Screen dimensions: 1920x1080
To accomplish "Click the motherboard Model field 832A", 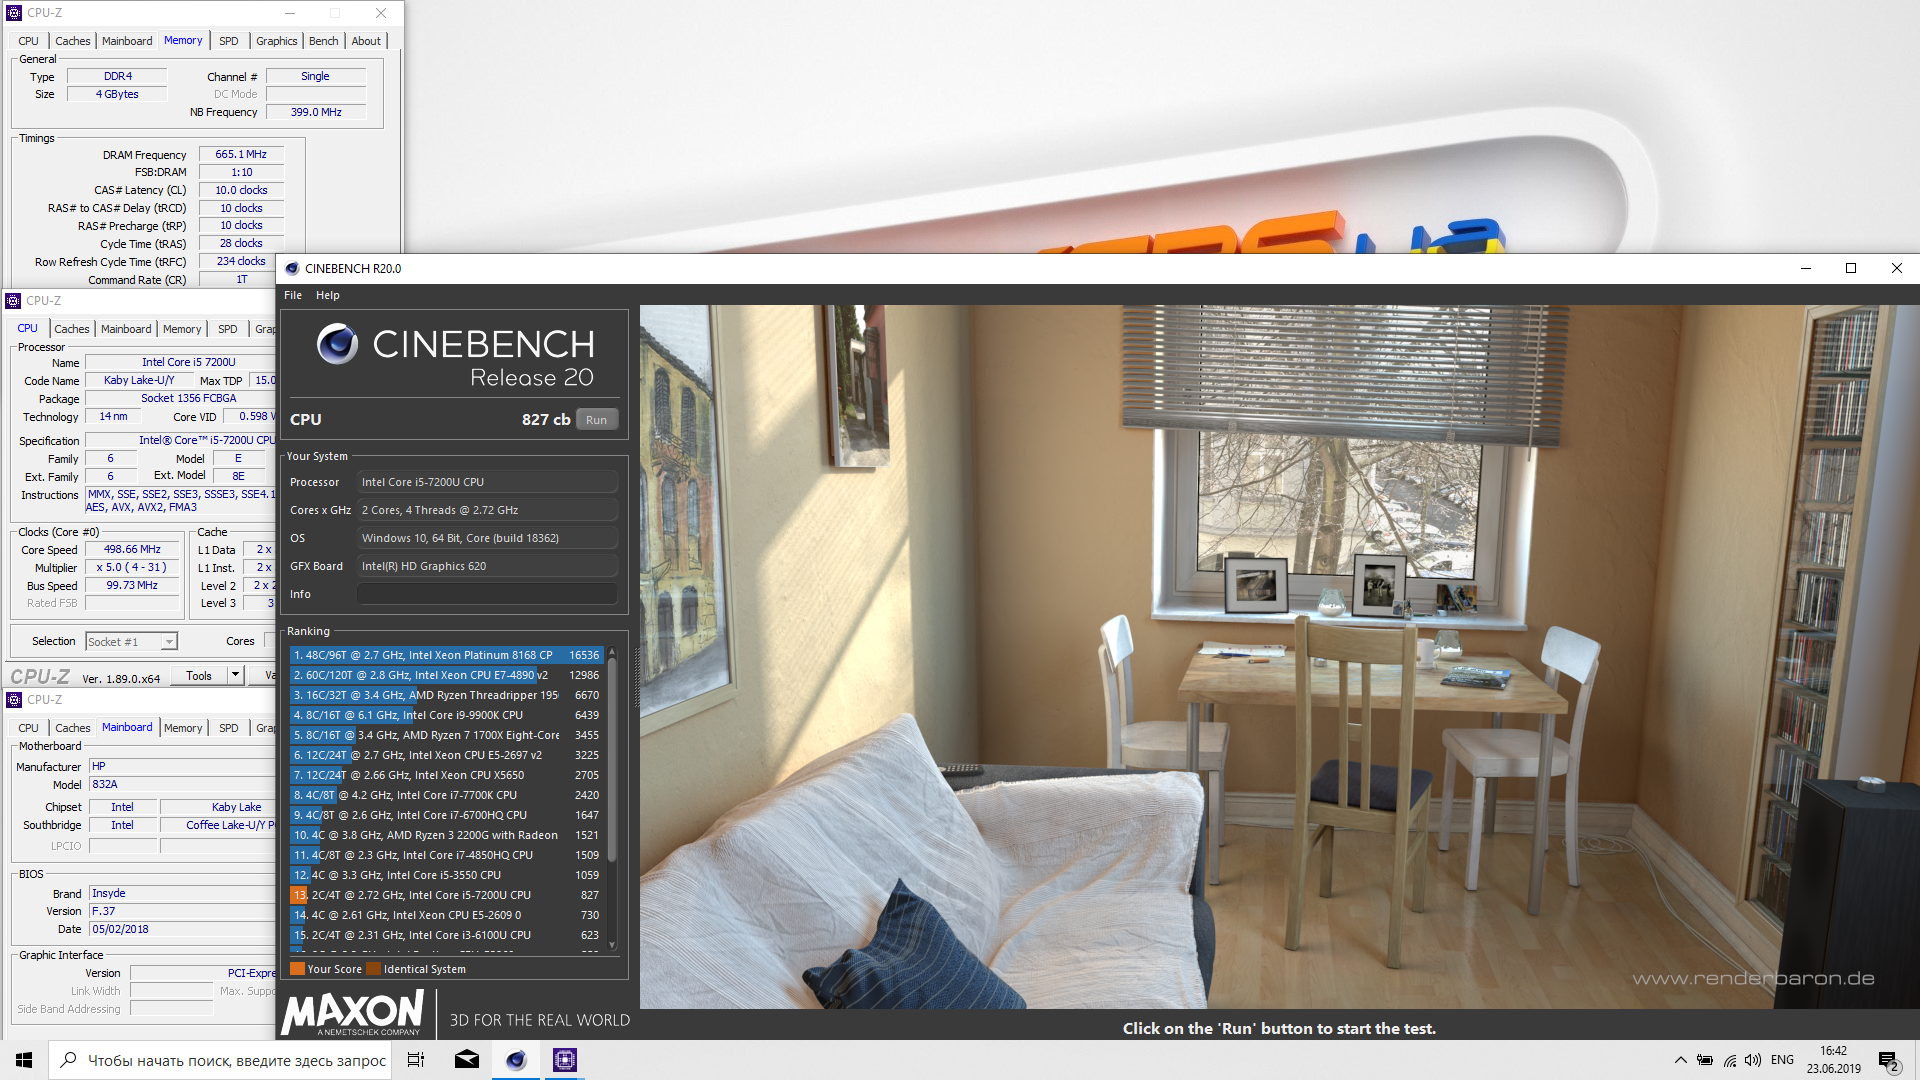I will tap(182, 785).
